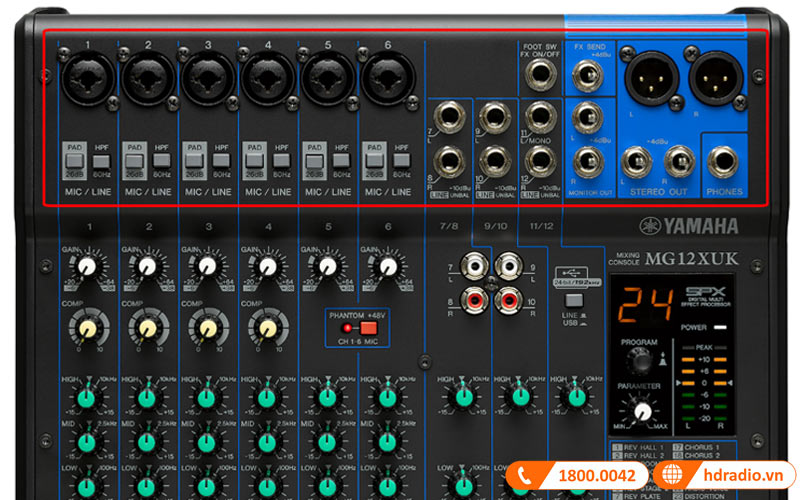Click the MONITOR OUT L jack
800x500 pixels.
588,117
